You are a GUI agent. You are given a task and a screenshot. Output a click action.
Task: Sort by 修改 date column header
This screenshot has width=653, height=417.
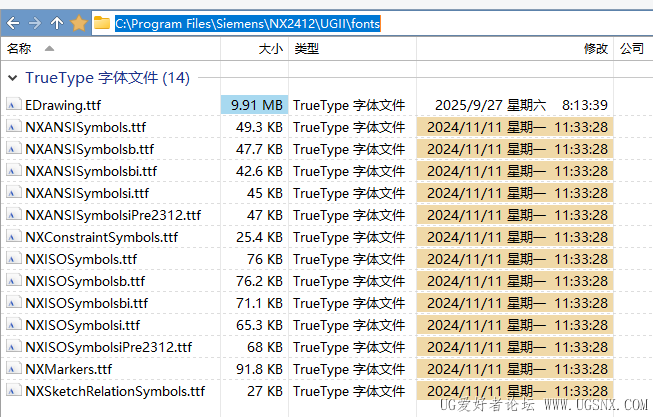tap(595, 48)
